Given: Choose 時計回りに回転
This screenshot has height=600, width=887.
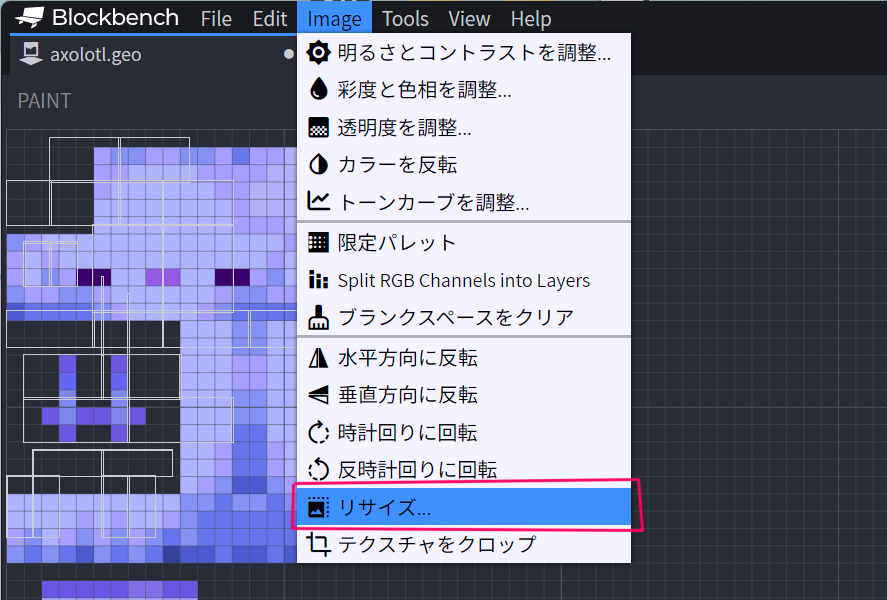Looking at the screenshot, I should click(464, 433).
